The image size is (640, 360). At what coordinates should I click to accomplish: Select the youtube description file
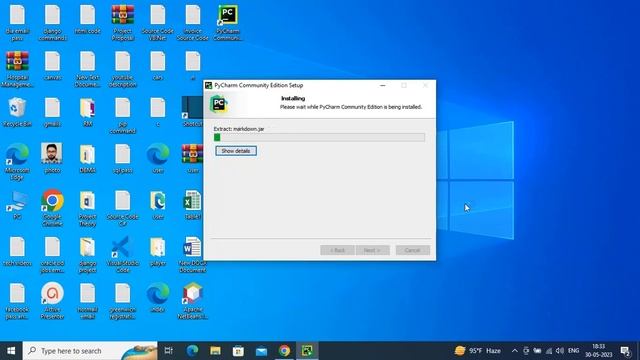tap(122, 69)
